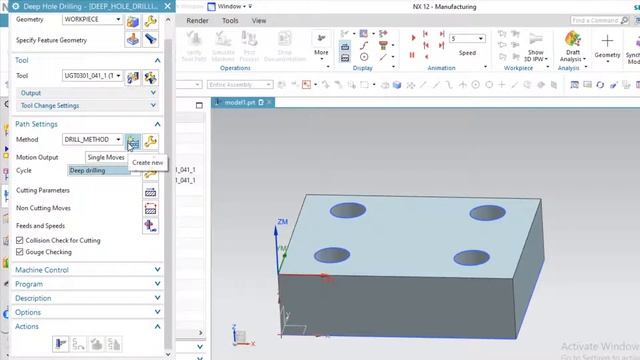This screenshot has height=360, width=640.
Task: Click the Replay action icon
Action: coord(78,344)
